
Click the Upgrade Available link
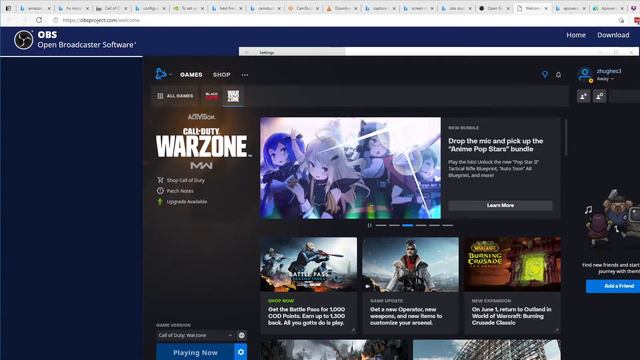(x=187, y=202)
